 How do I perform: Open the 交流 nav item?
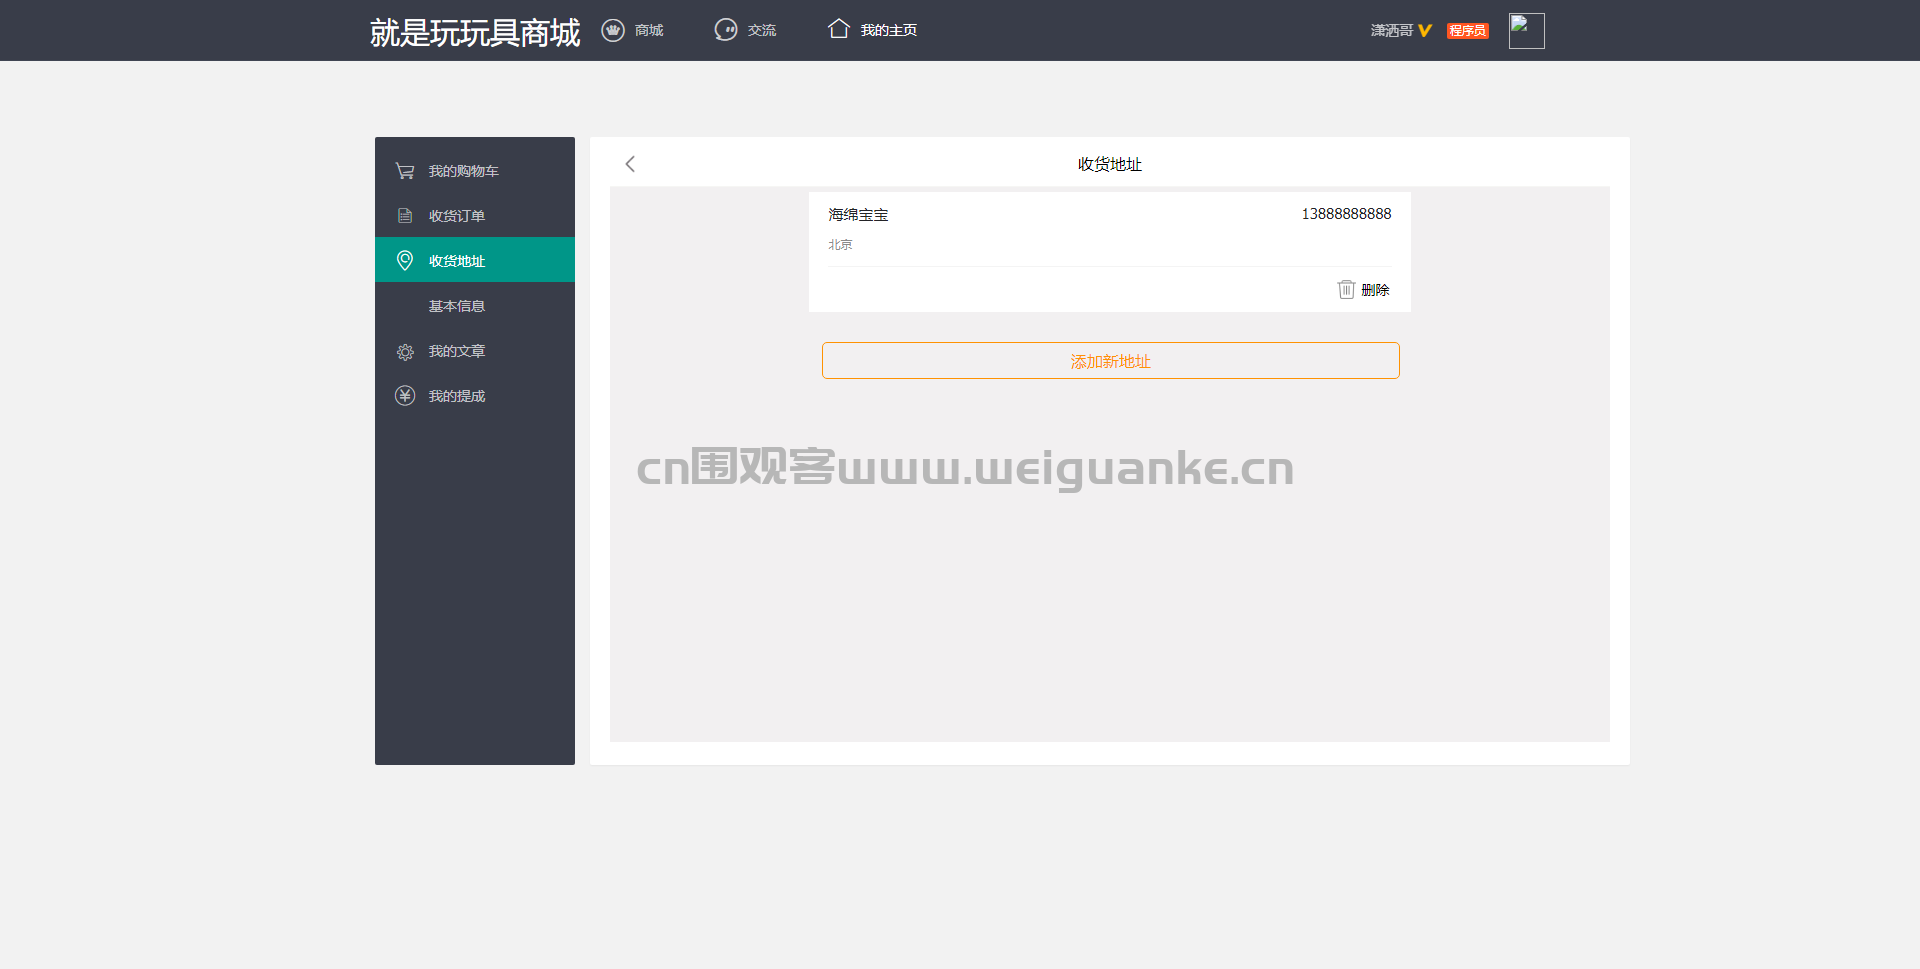762,31
